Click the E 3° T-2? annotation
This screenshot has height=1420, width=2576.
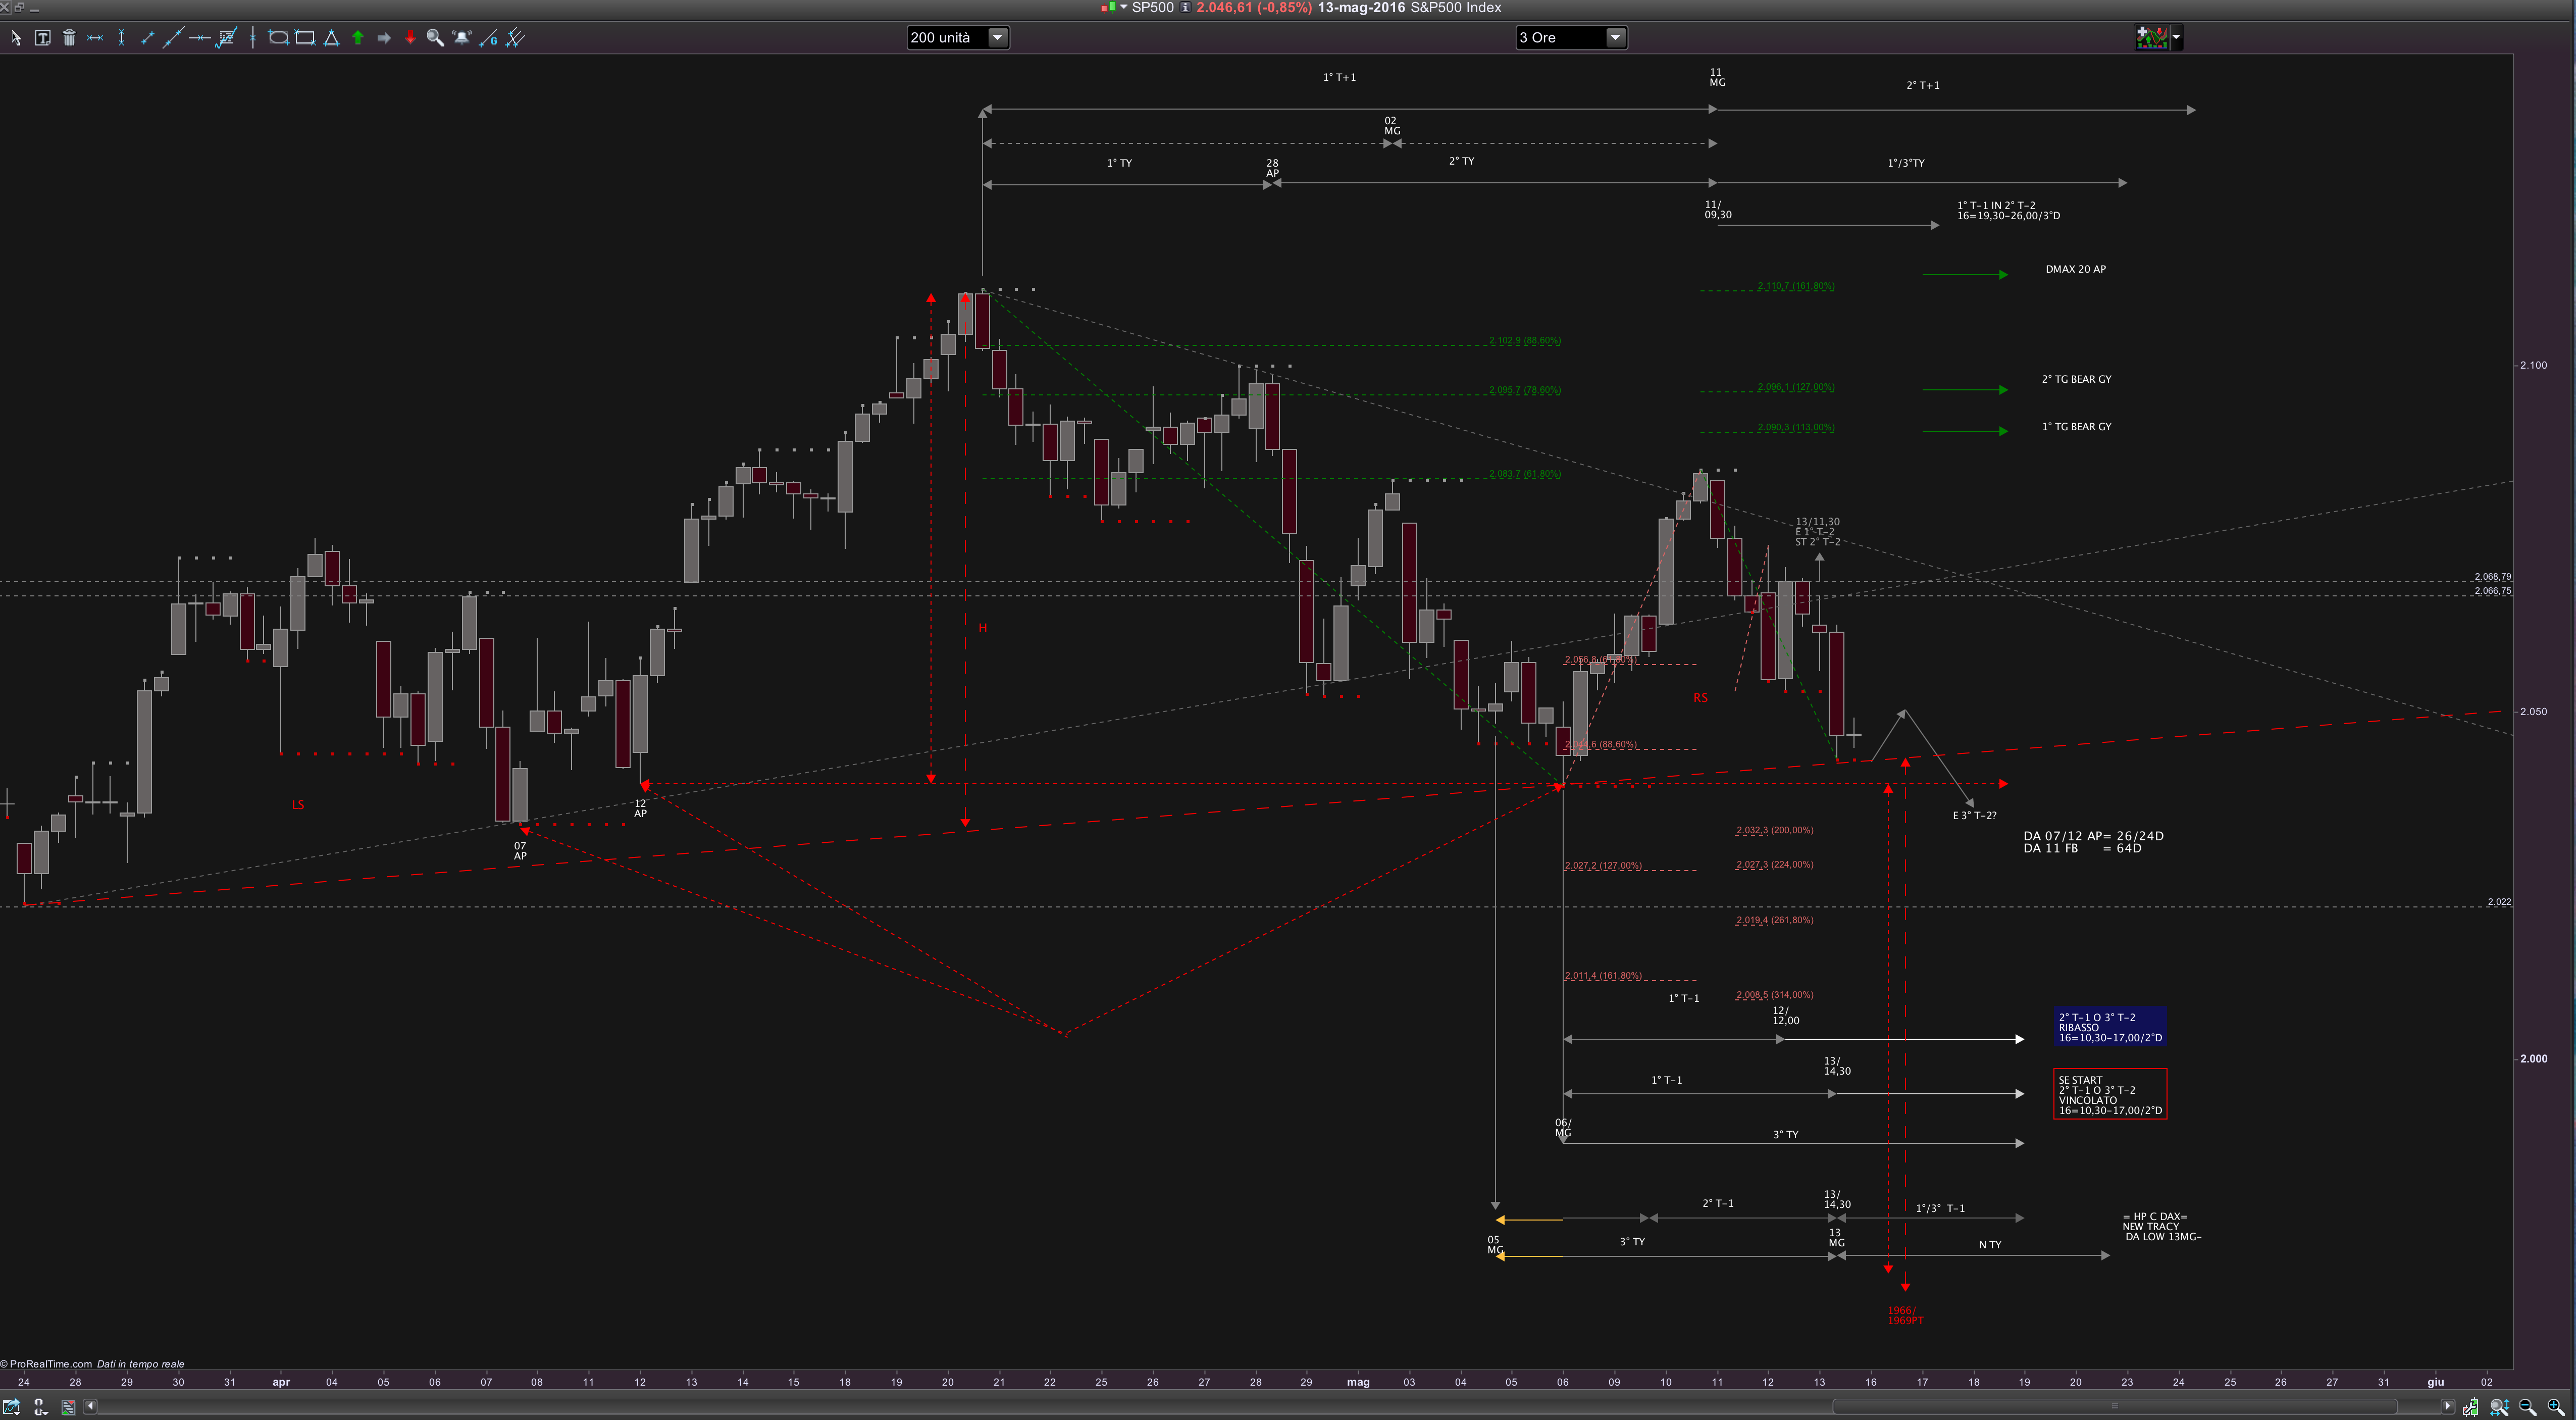click(1974, 816)
